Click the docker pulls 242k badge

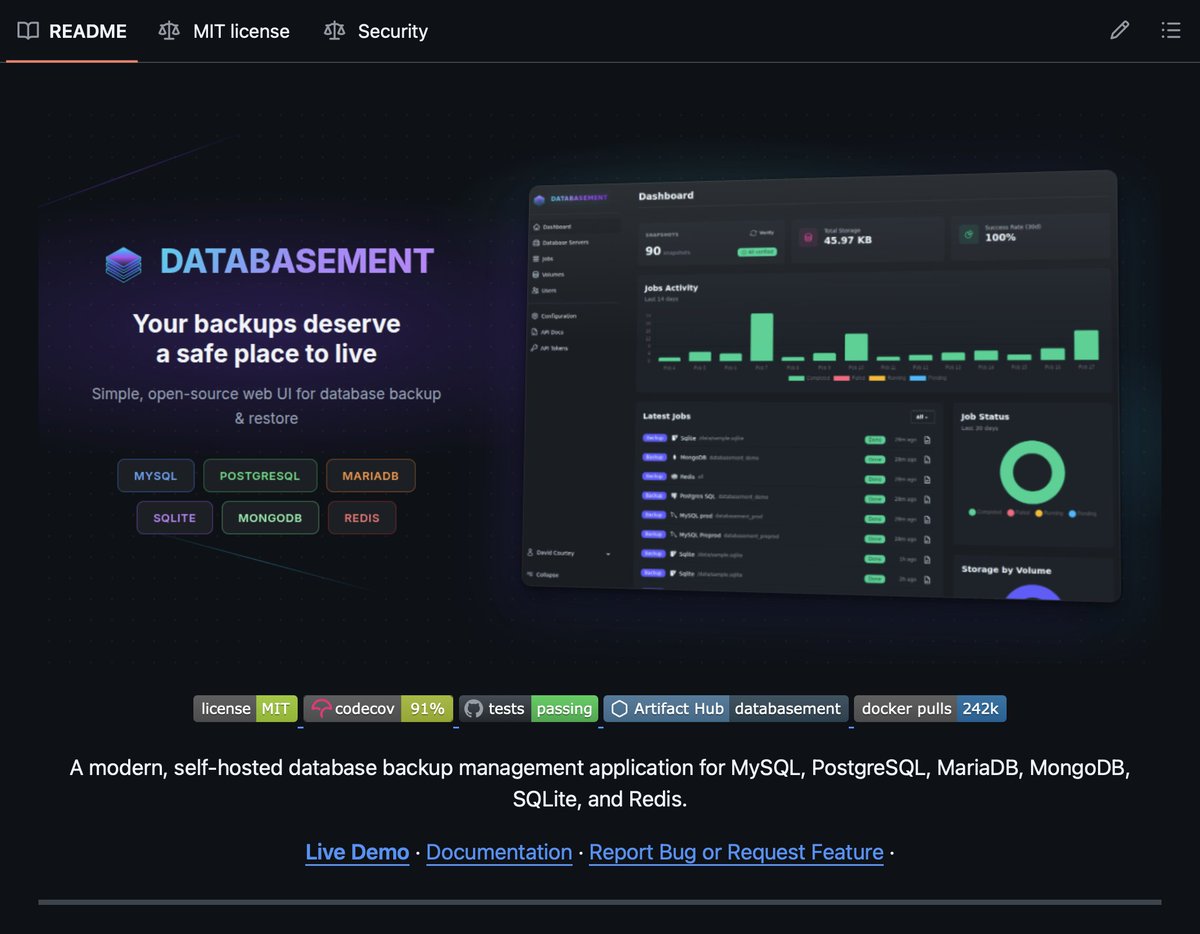point(930,709)
